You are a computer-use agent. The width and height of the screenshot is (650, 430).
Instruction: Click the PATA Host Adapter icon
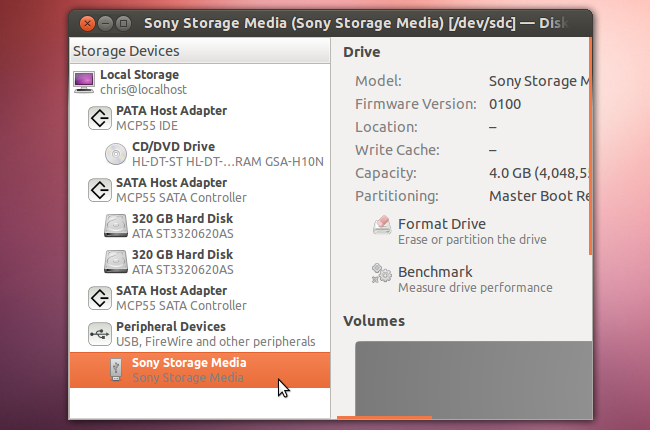[100, 118]
